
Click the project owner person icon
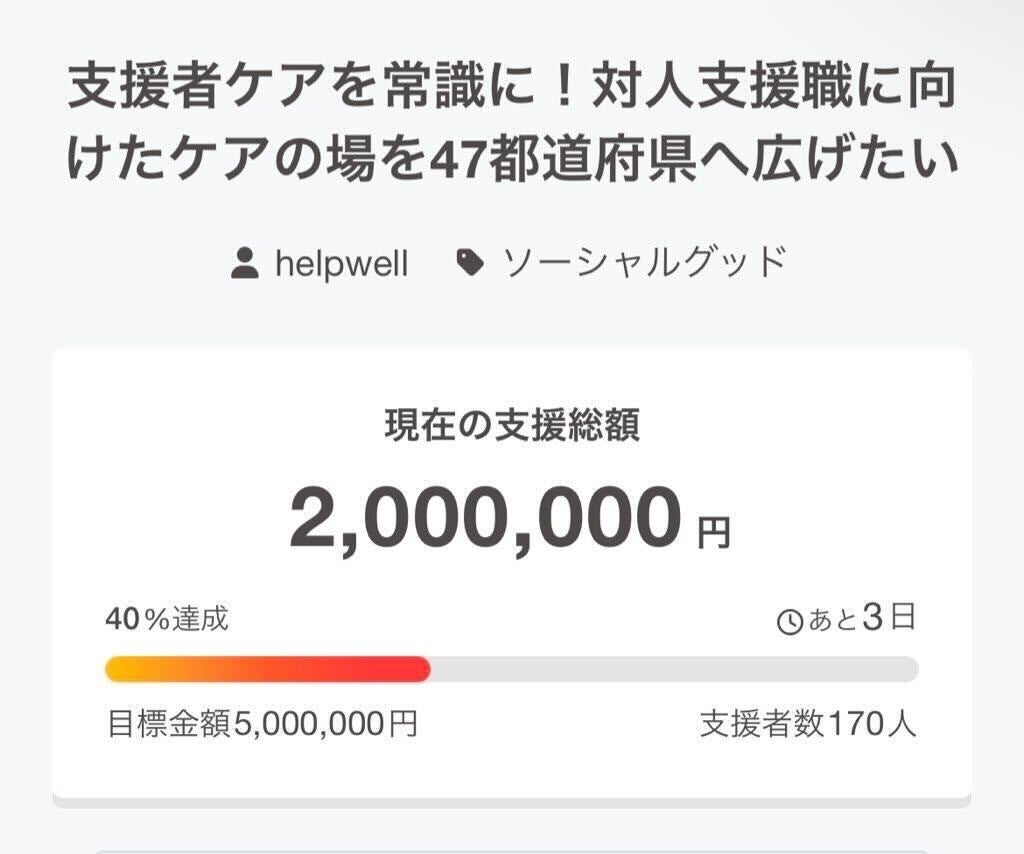pyautogui.click(x=245, y=264)
